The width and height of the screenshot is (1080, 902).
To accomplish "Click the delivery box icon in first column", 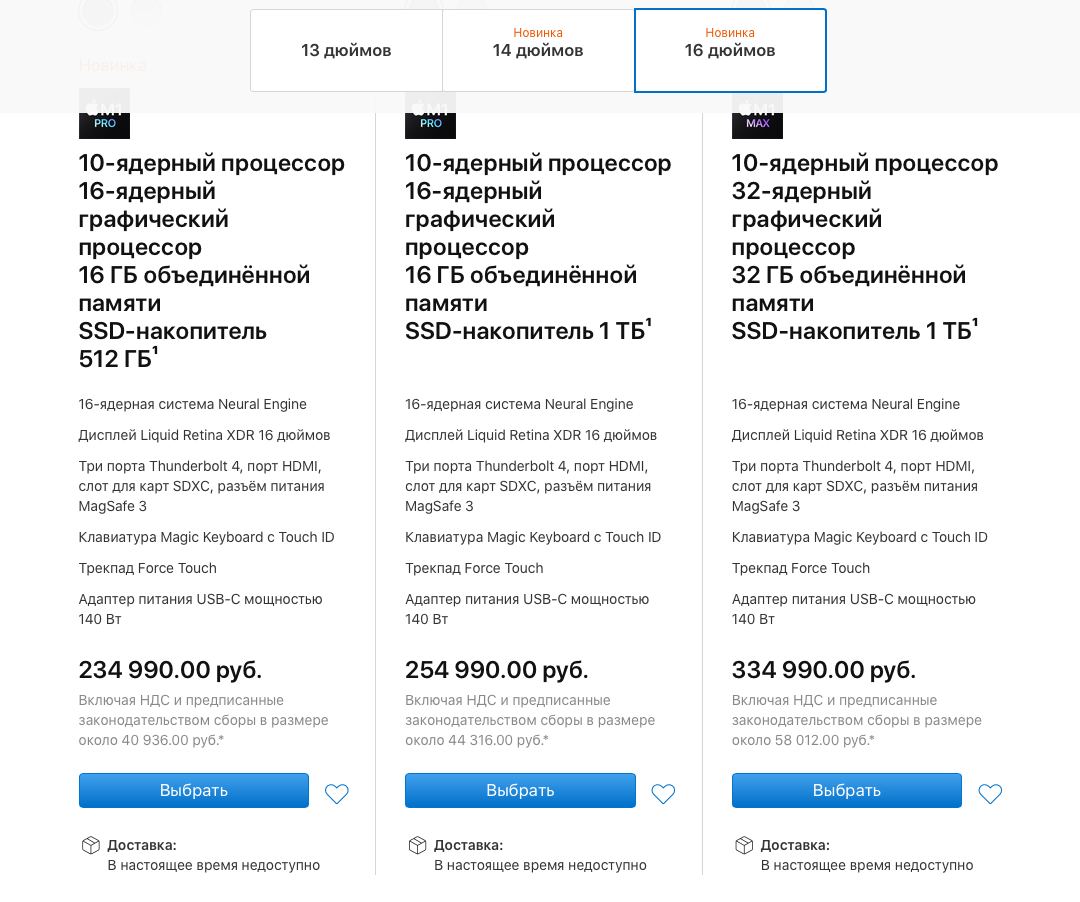I will pos(91,845).
